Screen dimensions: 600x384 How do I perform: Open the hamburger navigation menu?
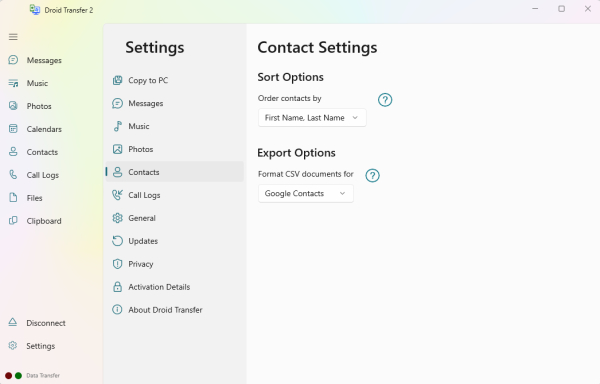pyautogui.click(x=13, y=37)
